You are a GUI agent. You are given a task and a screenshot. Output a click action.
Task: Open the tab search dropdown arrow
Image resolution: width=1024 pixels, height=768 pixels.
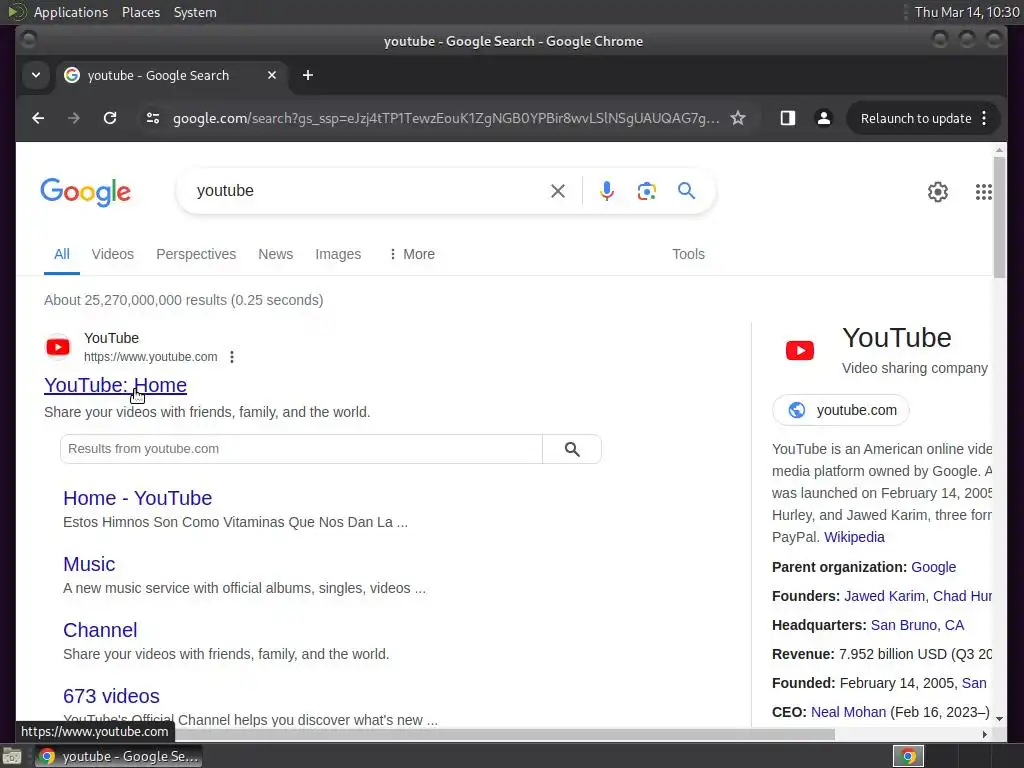[x=36, y=75]
